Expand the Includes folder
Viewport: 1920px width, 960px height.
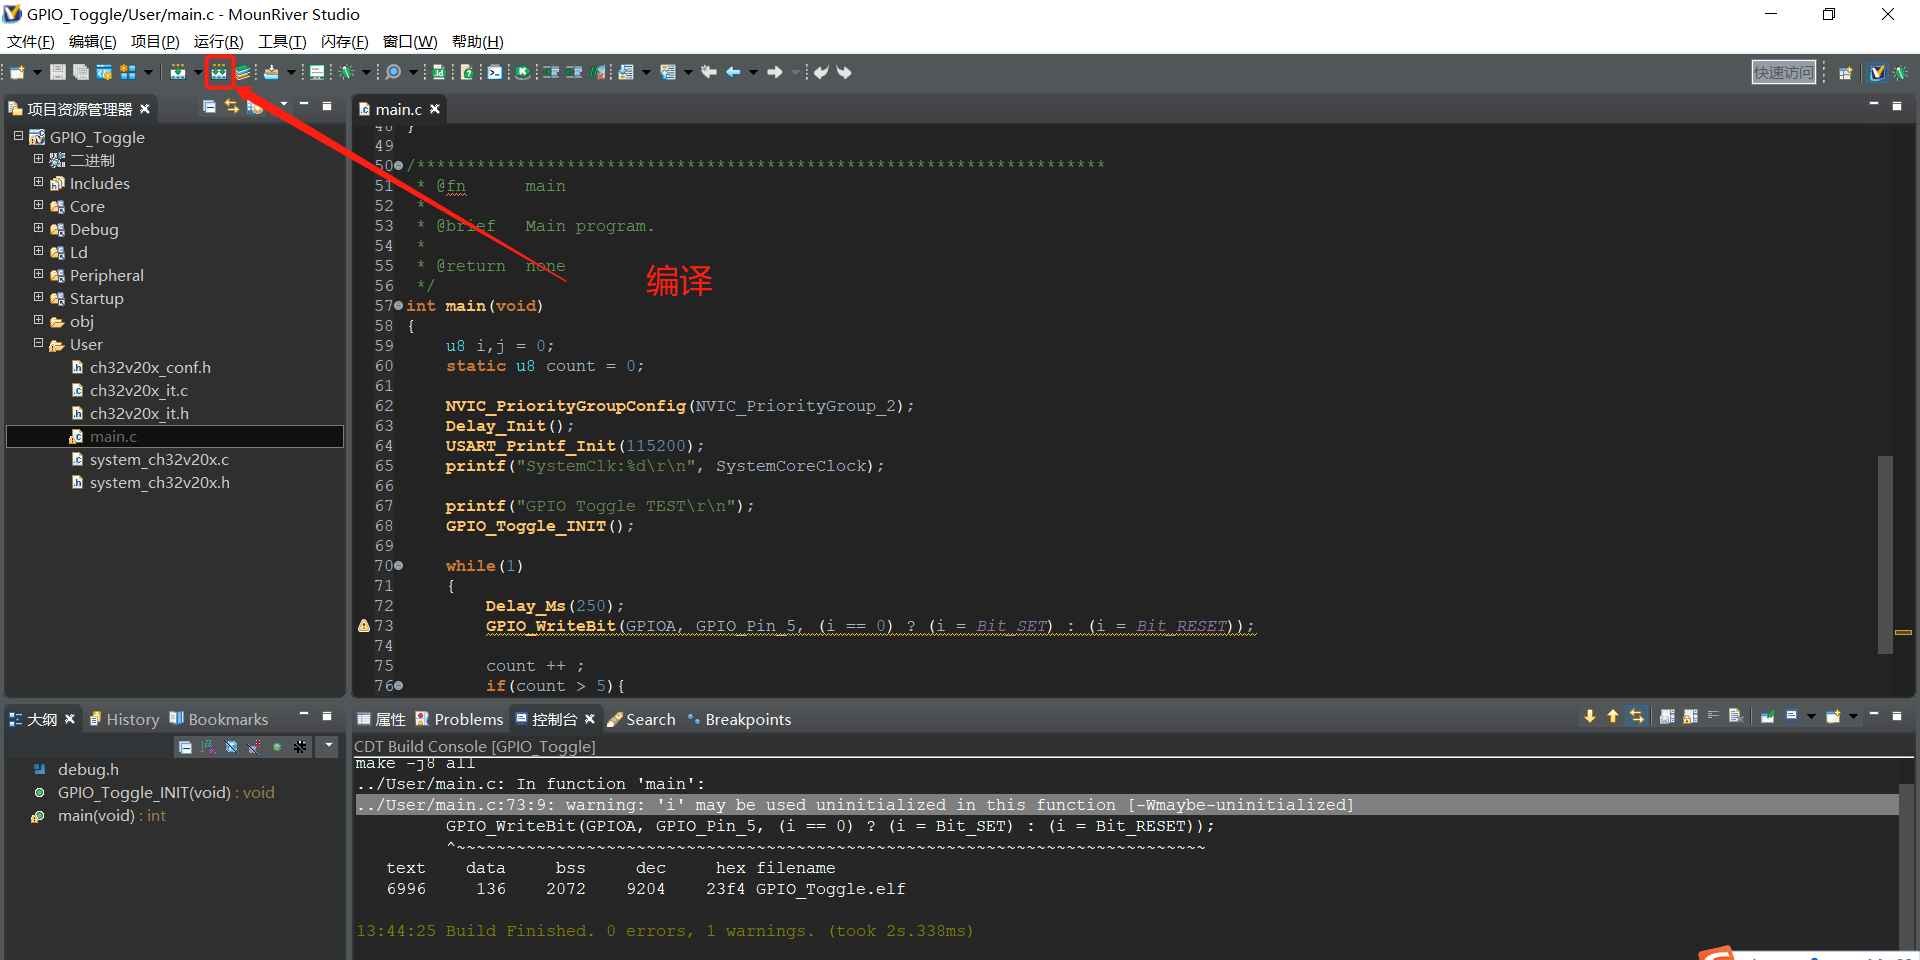[38, 182]
